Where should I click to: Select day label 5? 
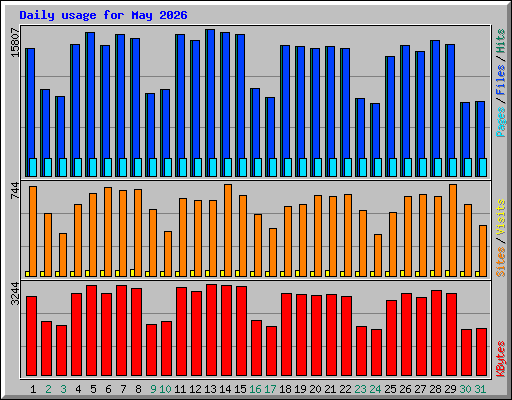[x=93, y=389]
